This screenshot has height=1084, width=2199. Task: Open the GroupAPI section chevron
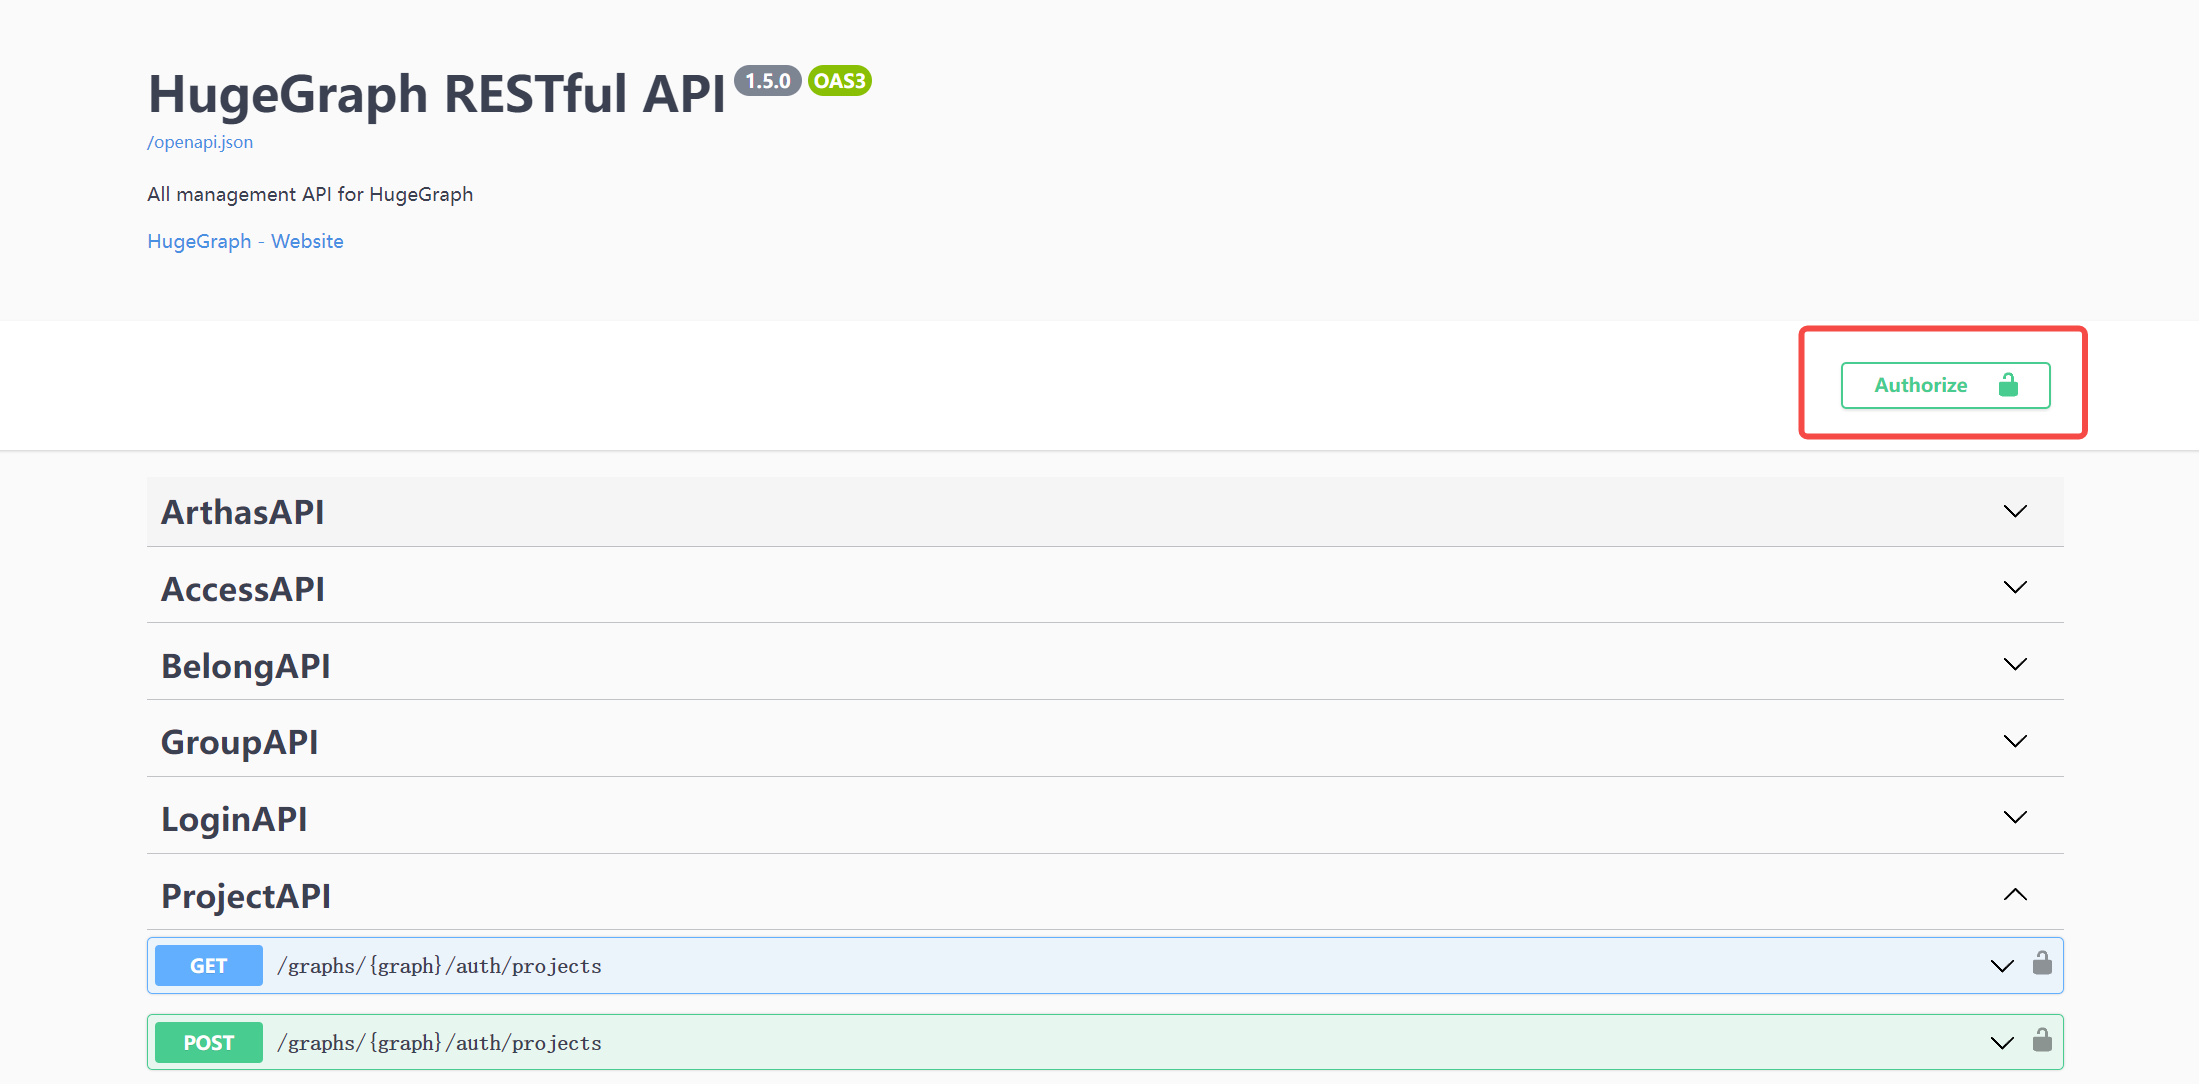(x=2015, y=741)
